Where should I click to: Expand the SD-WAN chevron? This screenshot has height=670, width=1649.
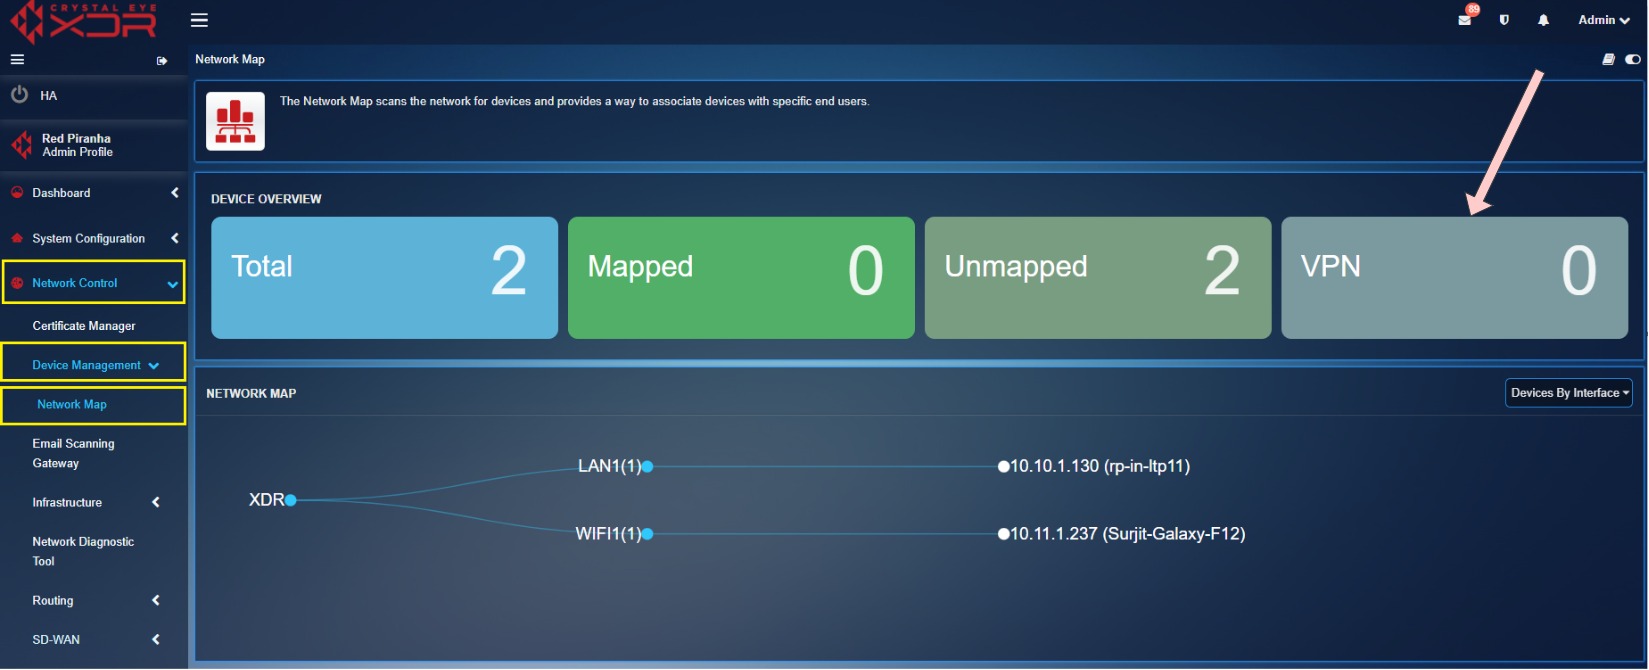156,639
